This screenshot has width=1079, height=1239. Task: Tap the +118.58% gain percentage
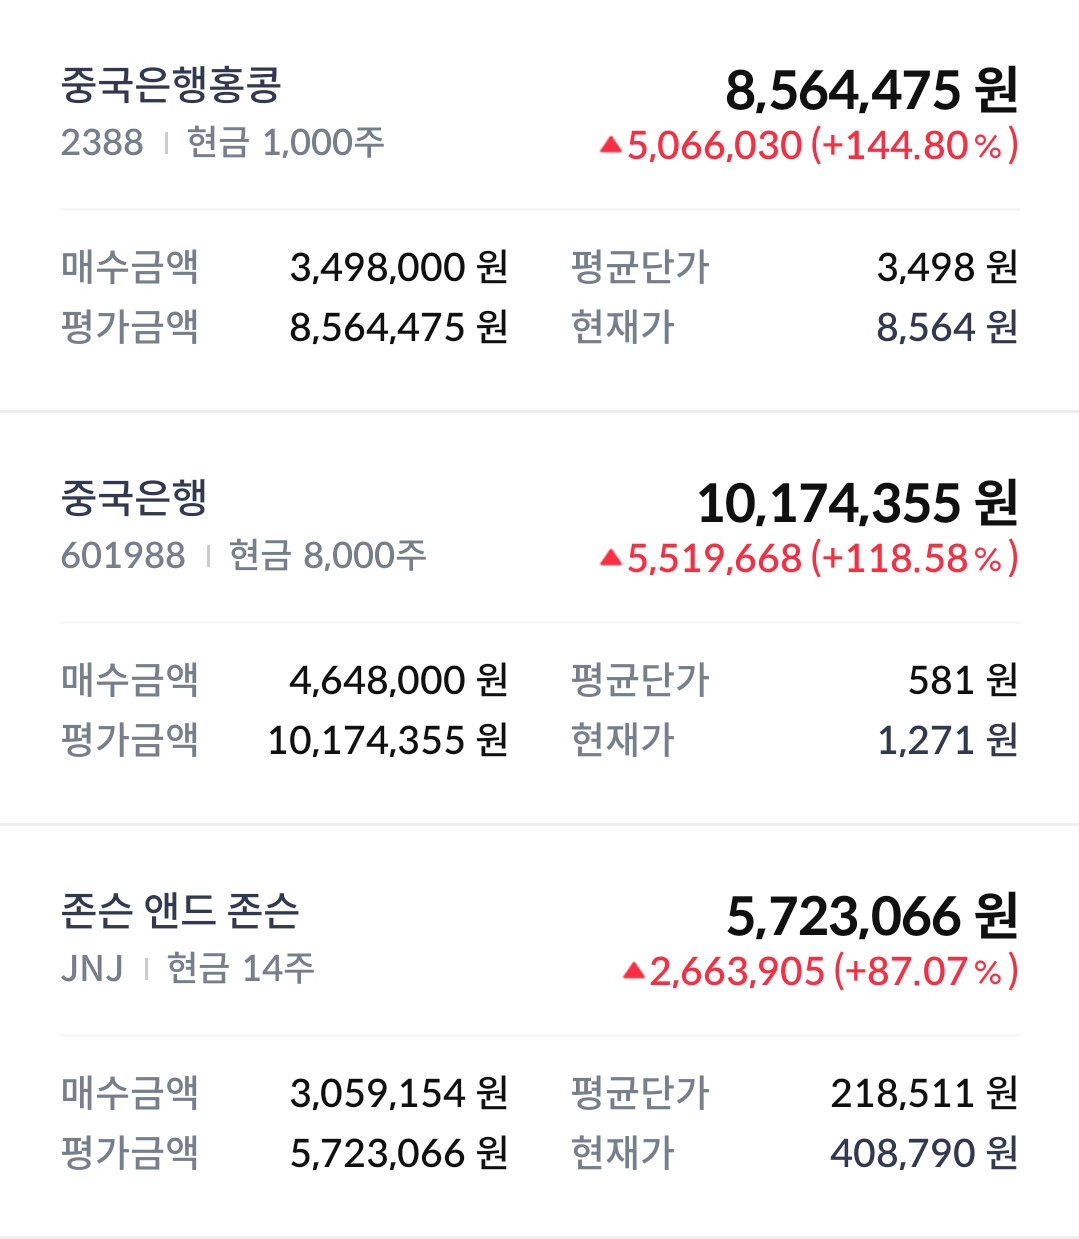coord(915,559)
